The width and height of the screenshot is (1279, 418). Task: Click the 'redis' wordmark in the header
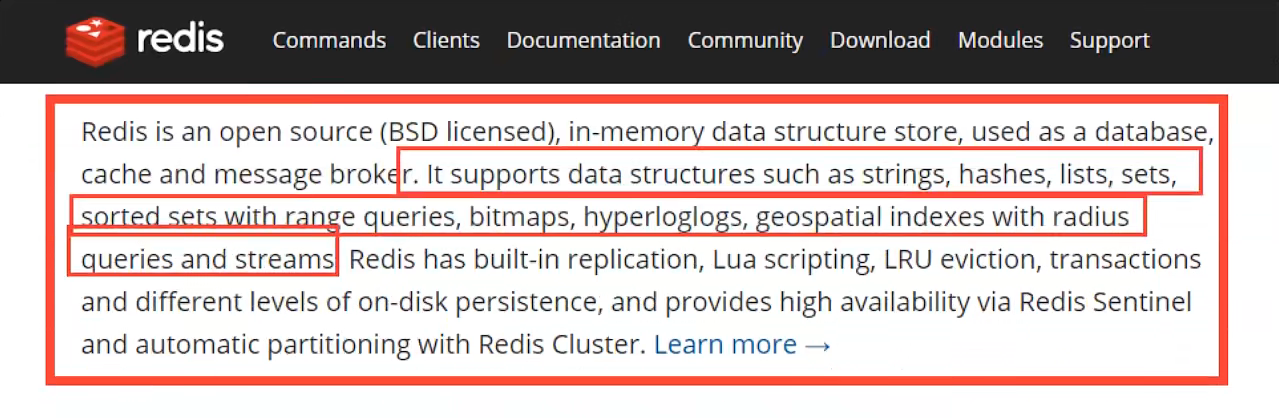coord(180,40)
